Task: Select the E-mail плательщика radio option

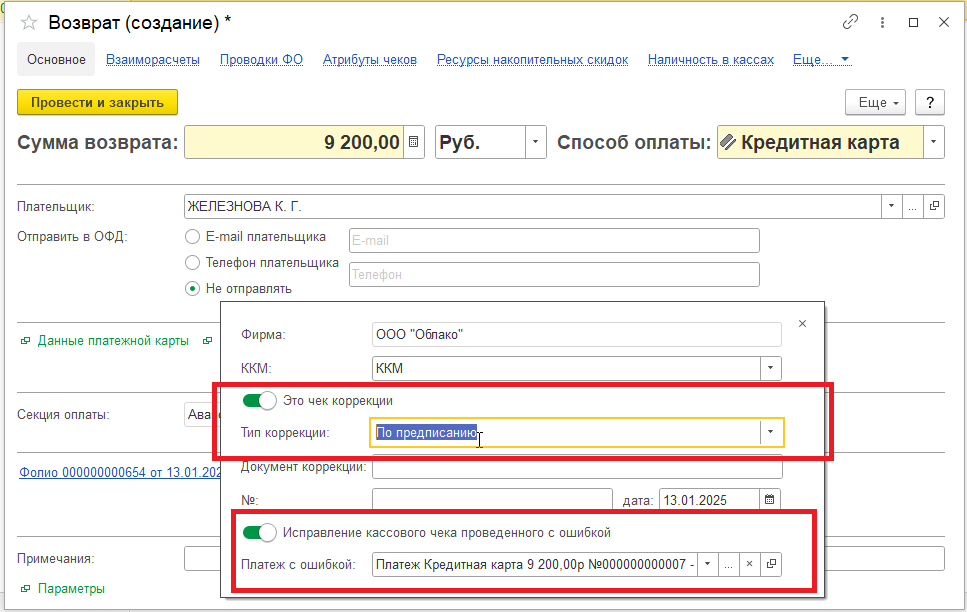Action: [x=193, y=237]
